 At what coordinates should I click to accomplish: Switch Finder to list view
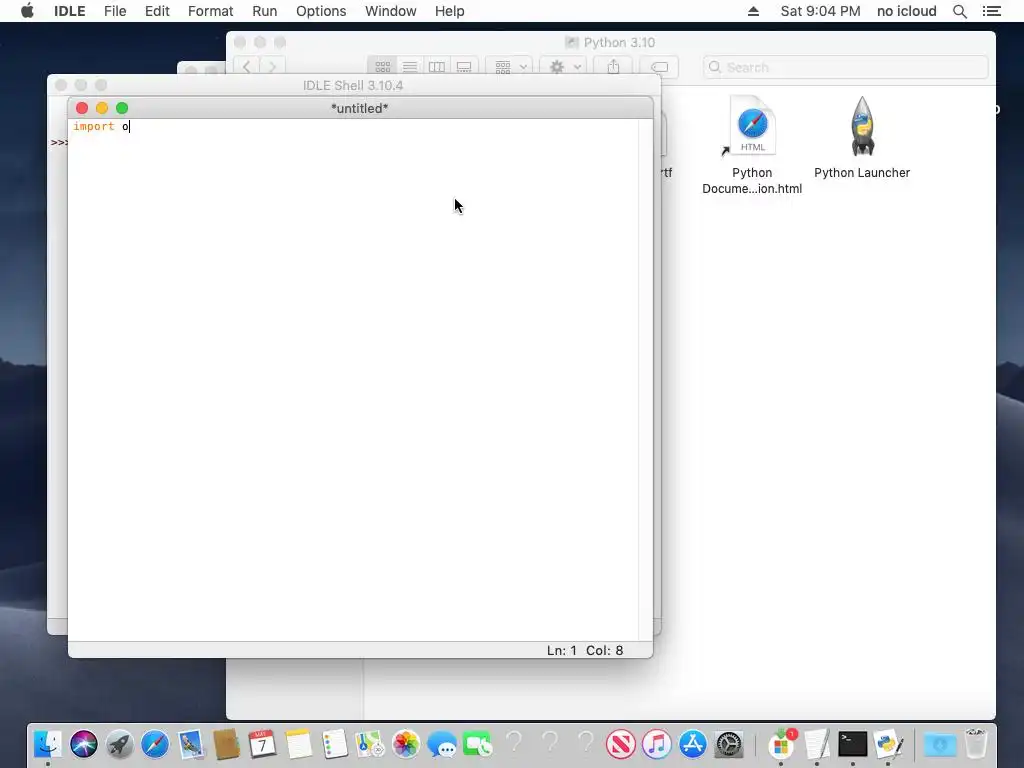[x=410, y=67]
